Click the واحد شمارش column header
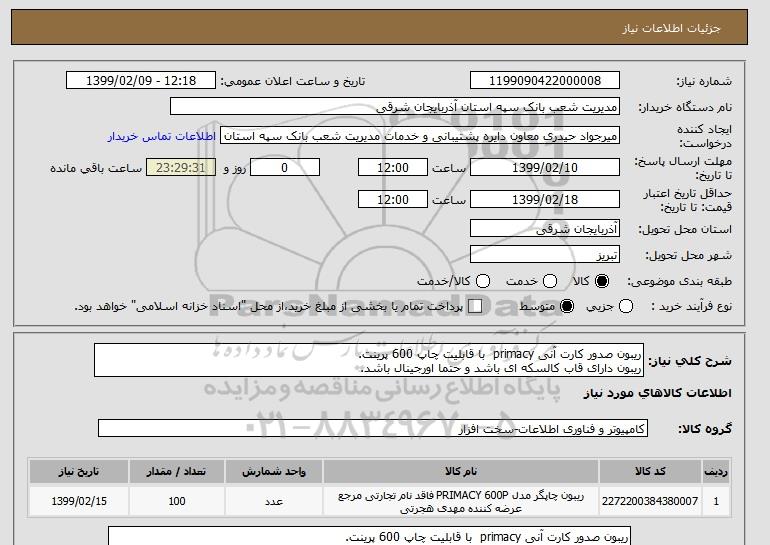This screenshot has width=770, height=545. click(x=274, y=471)
